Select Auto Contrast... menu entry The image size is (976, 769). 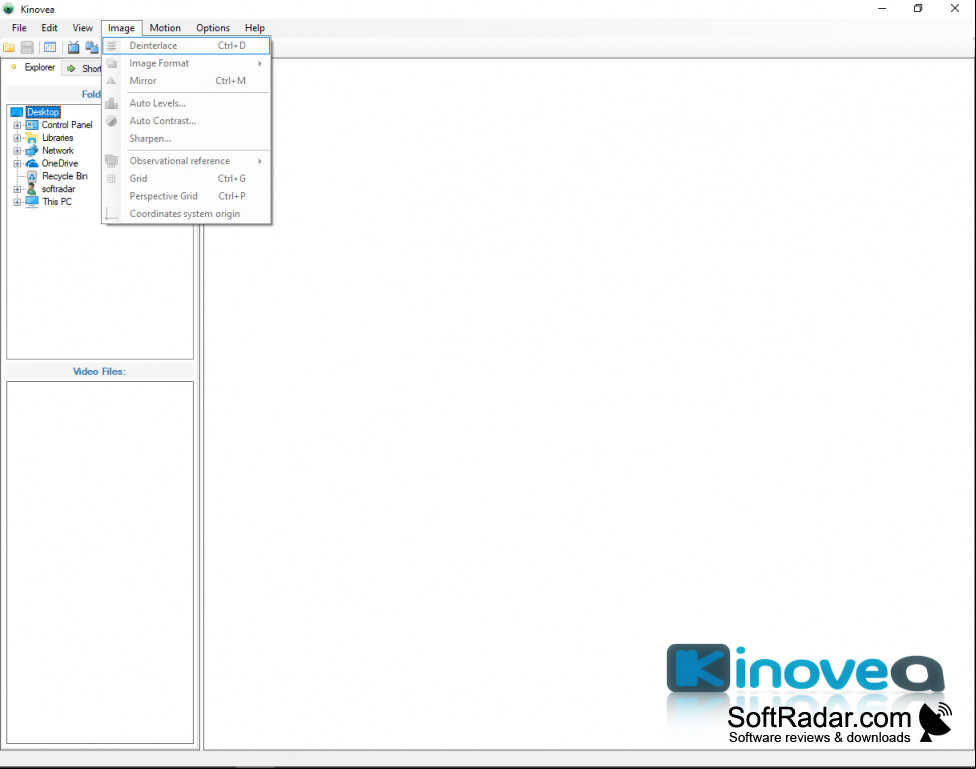tap(187, 121)
